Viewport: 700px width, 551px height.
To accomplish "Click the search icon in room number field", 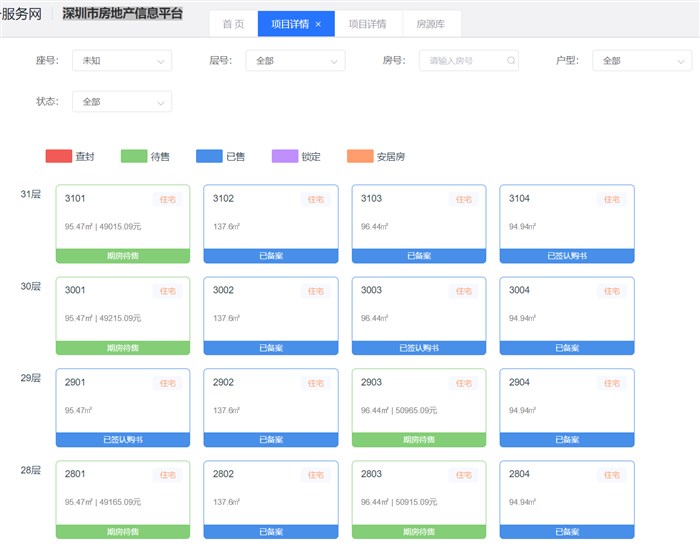I will coord(511,61).
